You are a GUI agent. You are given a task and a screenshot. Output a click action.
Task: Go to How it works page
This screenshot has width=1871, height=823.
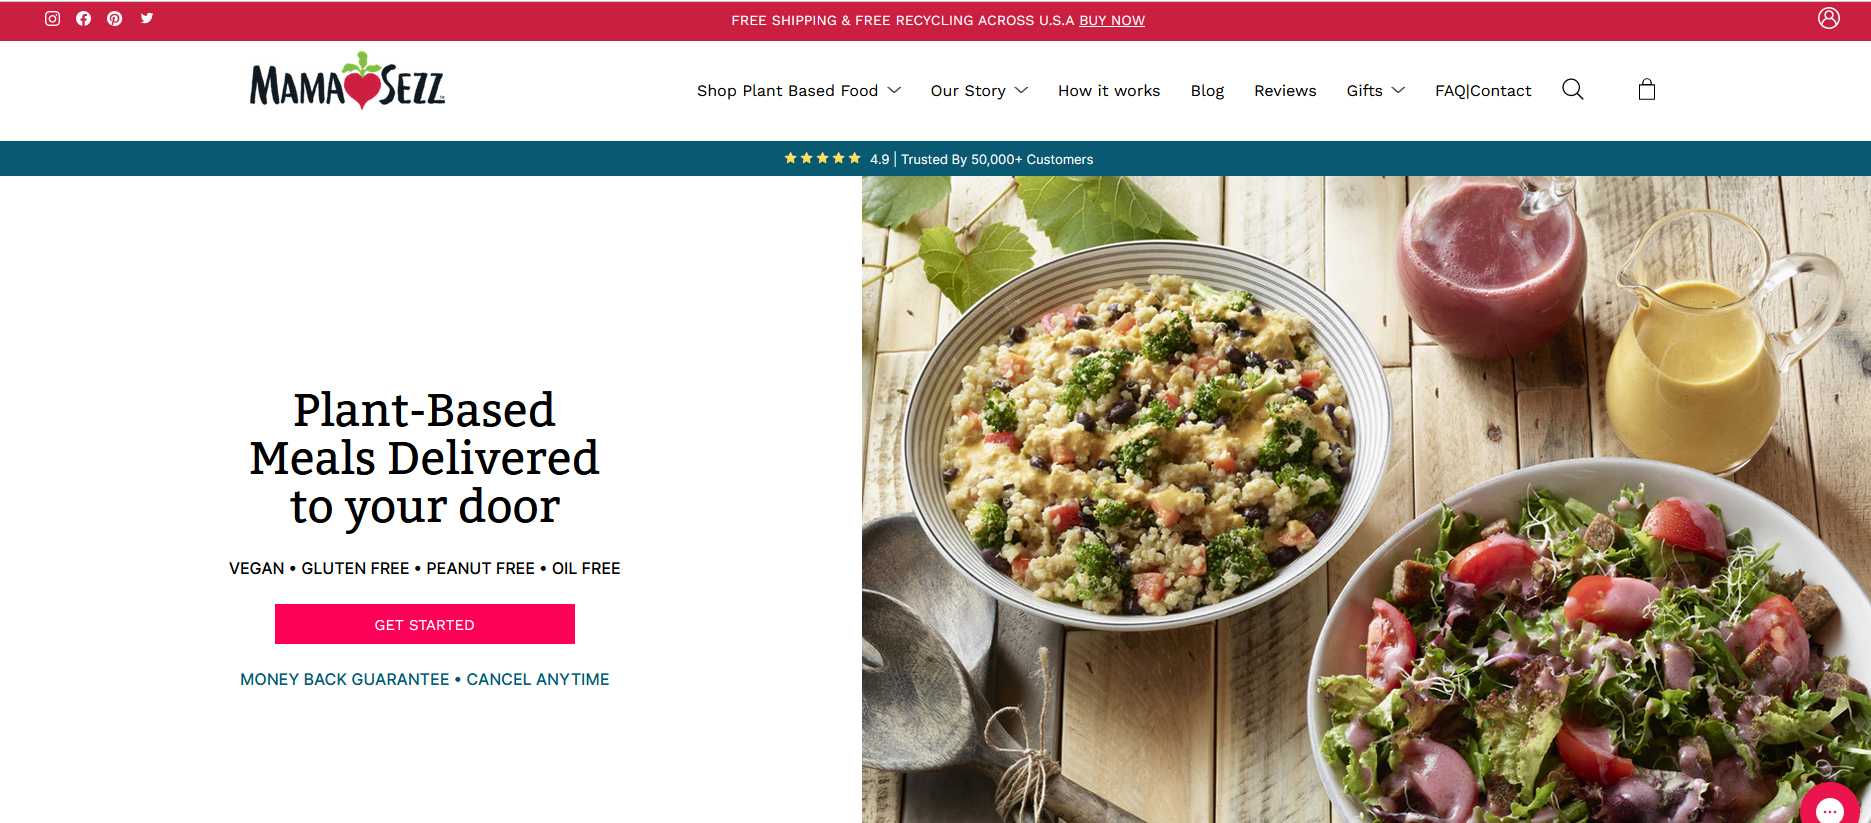1109,91
